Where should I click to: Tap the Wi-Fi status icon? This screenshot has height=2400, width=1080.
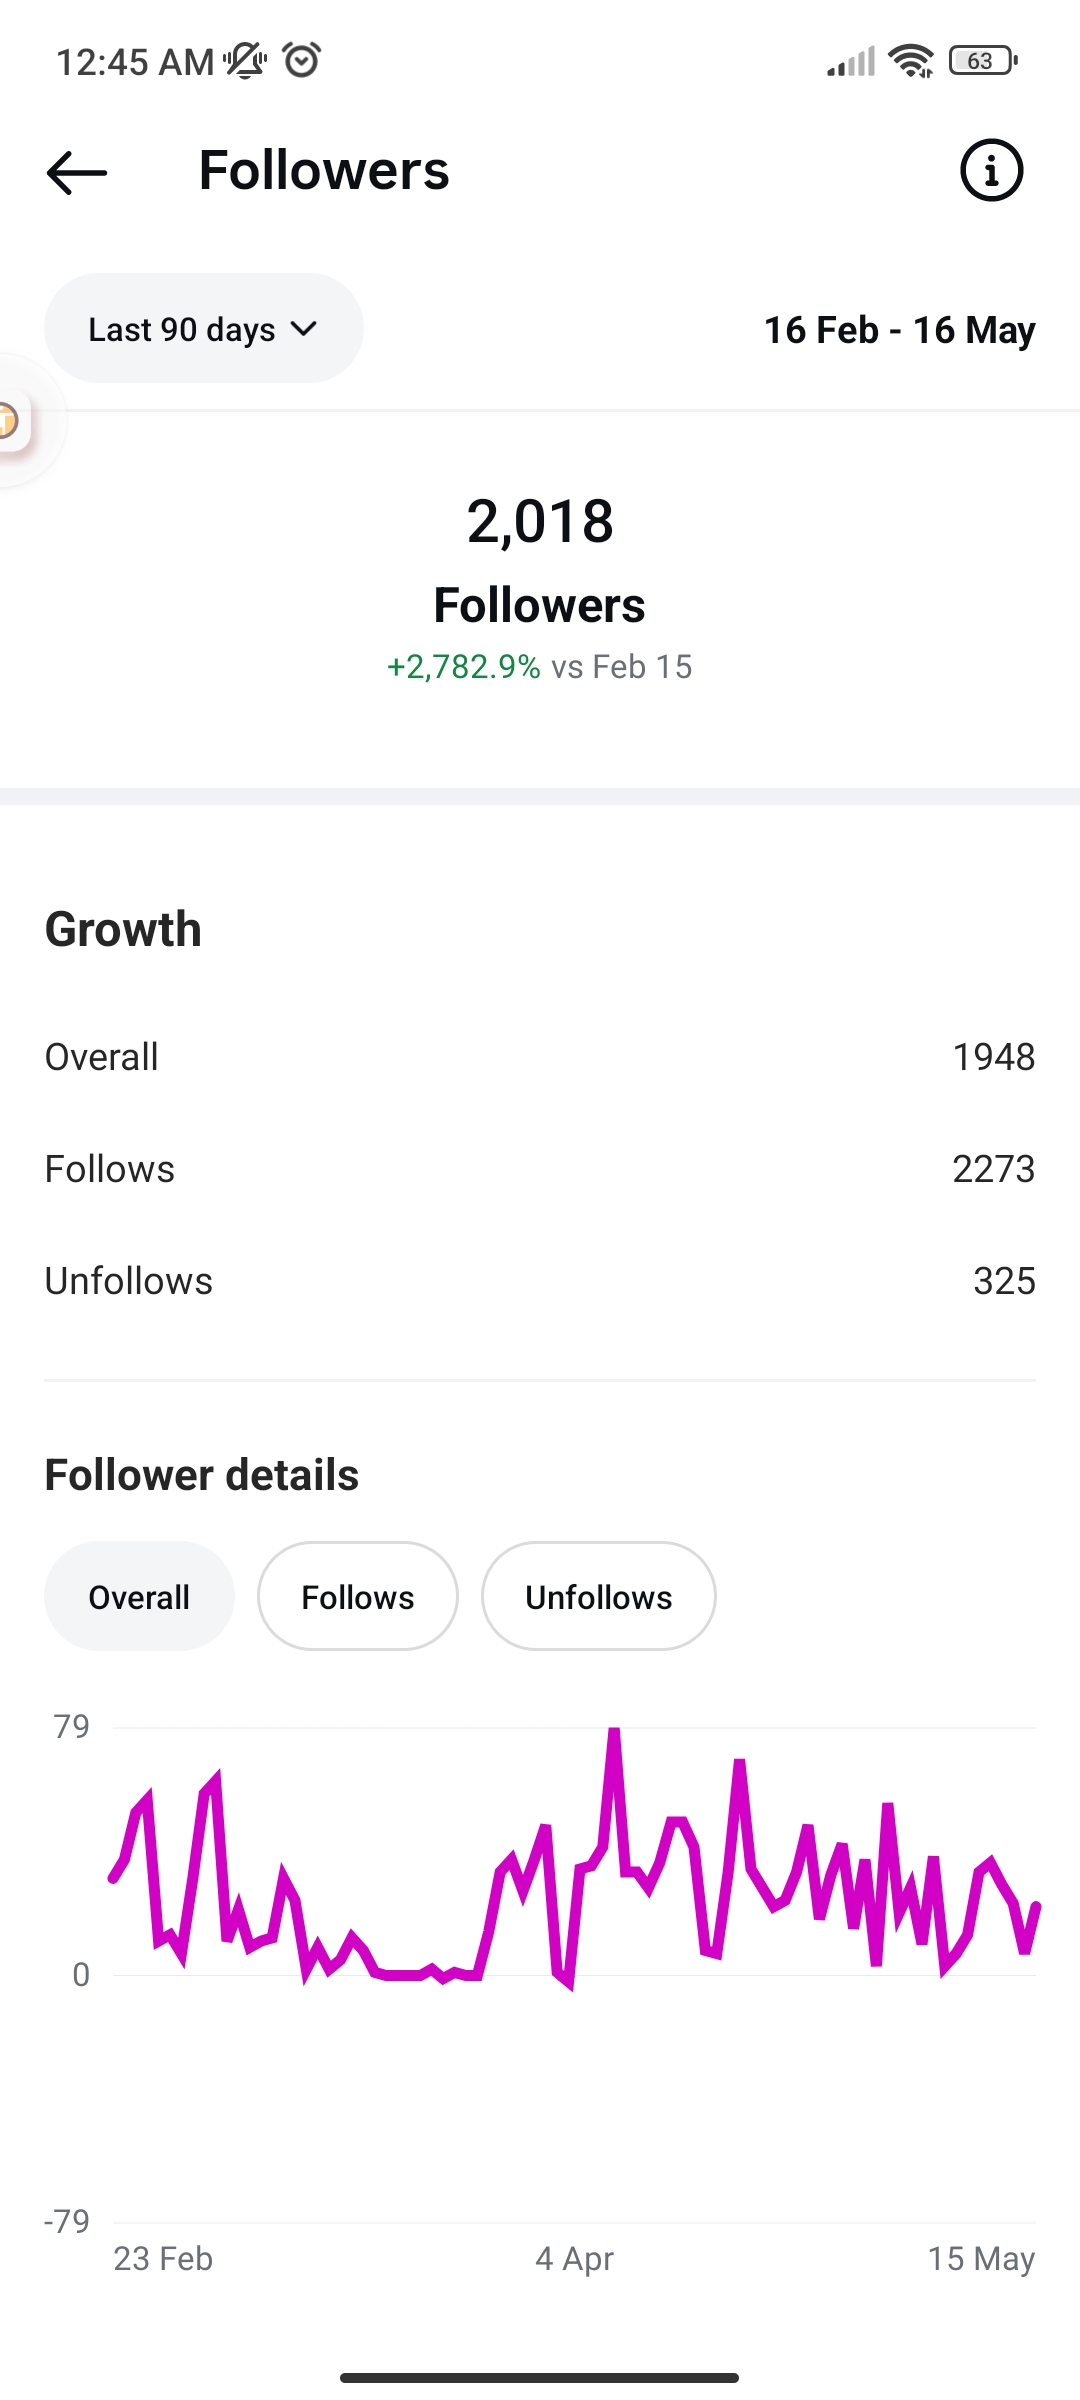910,61
